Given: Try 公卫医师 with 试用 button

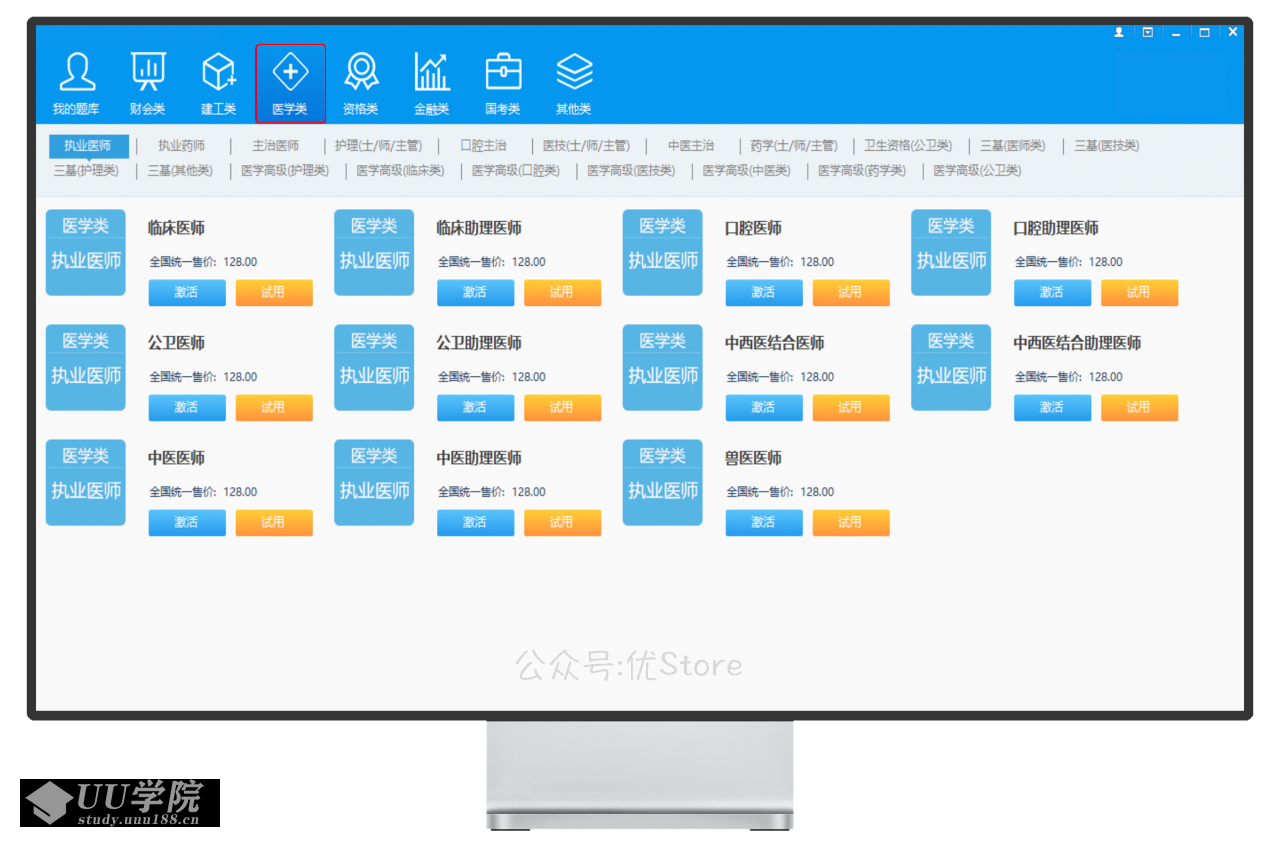Looking at the screenshot, I should click(274, 407).
